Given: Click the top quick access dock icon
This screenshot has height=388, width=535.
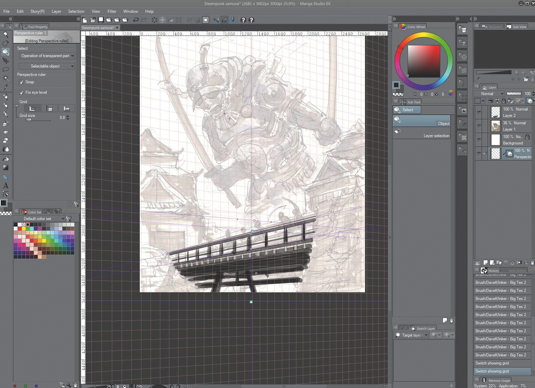Looking at the screenshot, I should (462, 29).
